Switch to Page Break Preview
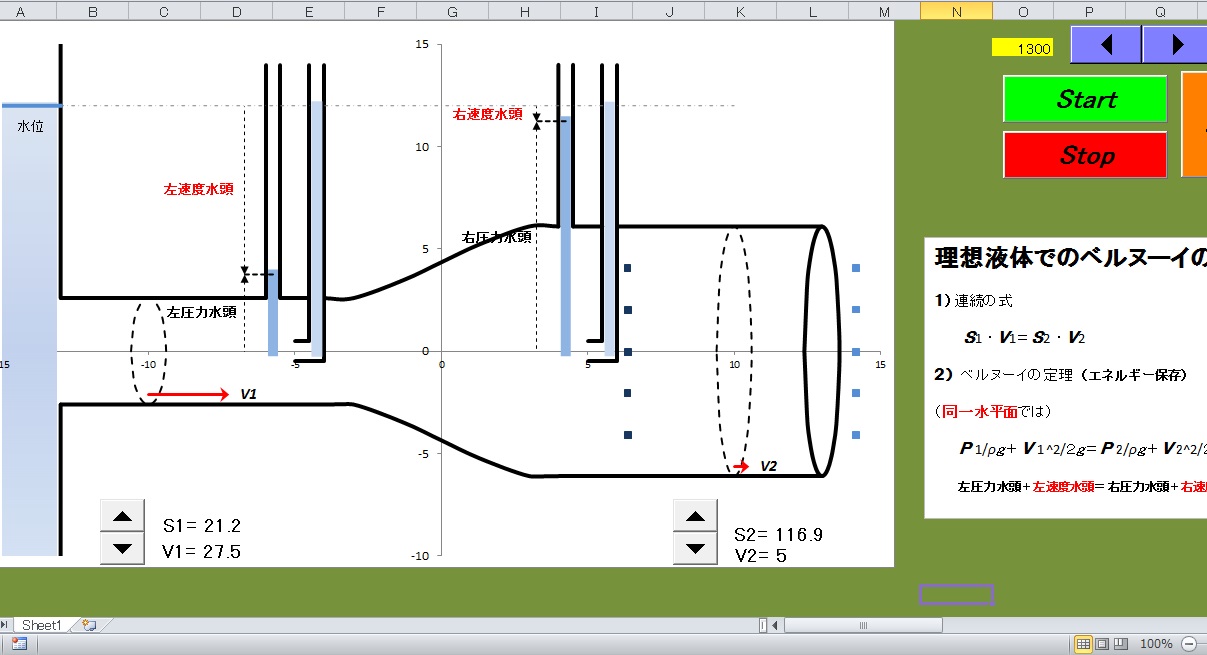Viewport: 1207px width, 655px height. 1120,644
